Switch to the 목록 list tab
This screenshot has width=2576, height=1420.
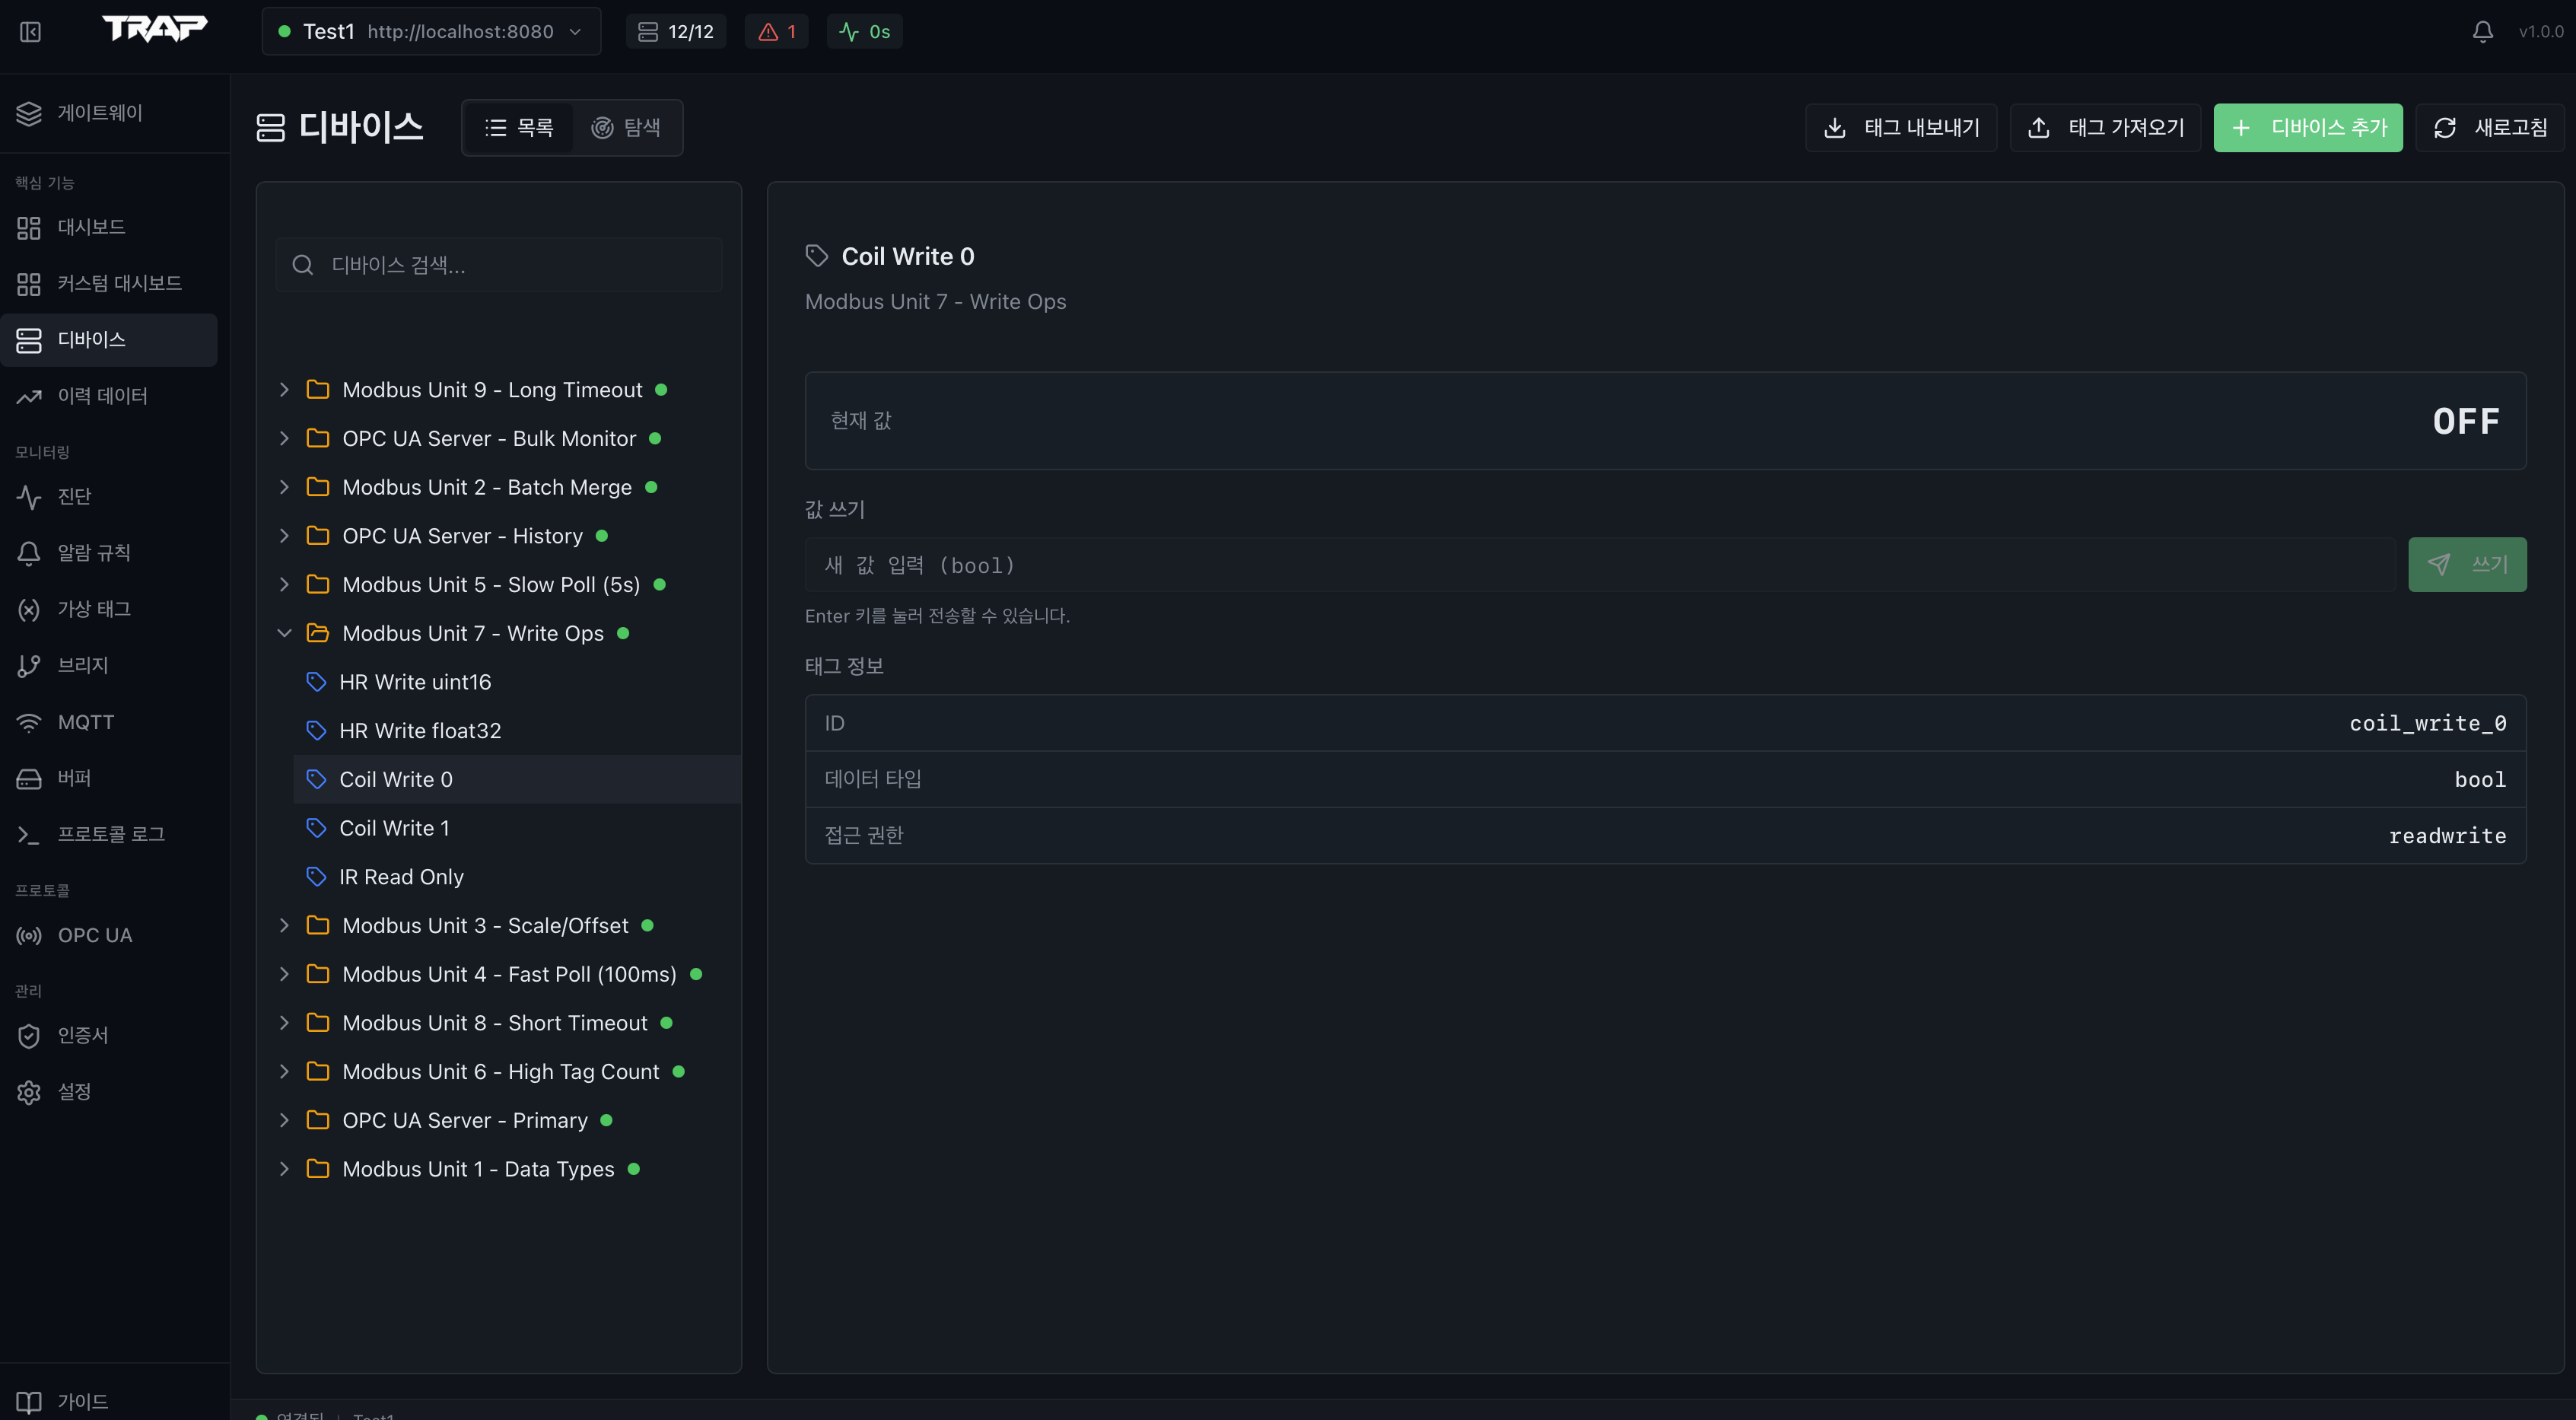(x=519, y=127)
